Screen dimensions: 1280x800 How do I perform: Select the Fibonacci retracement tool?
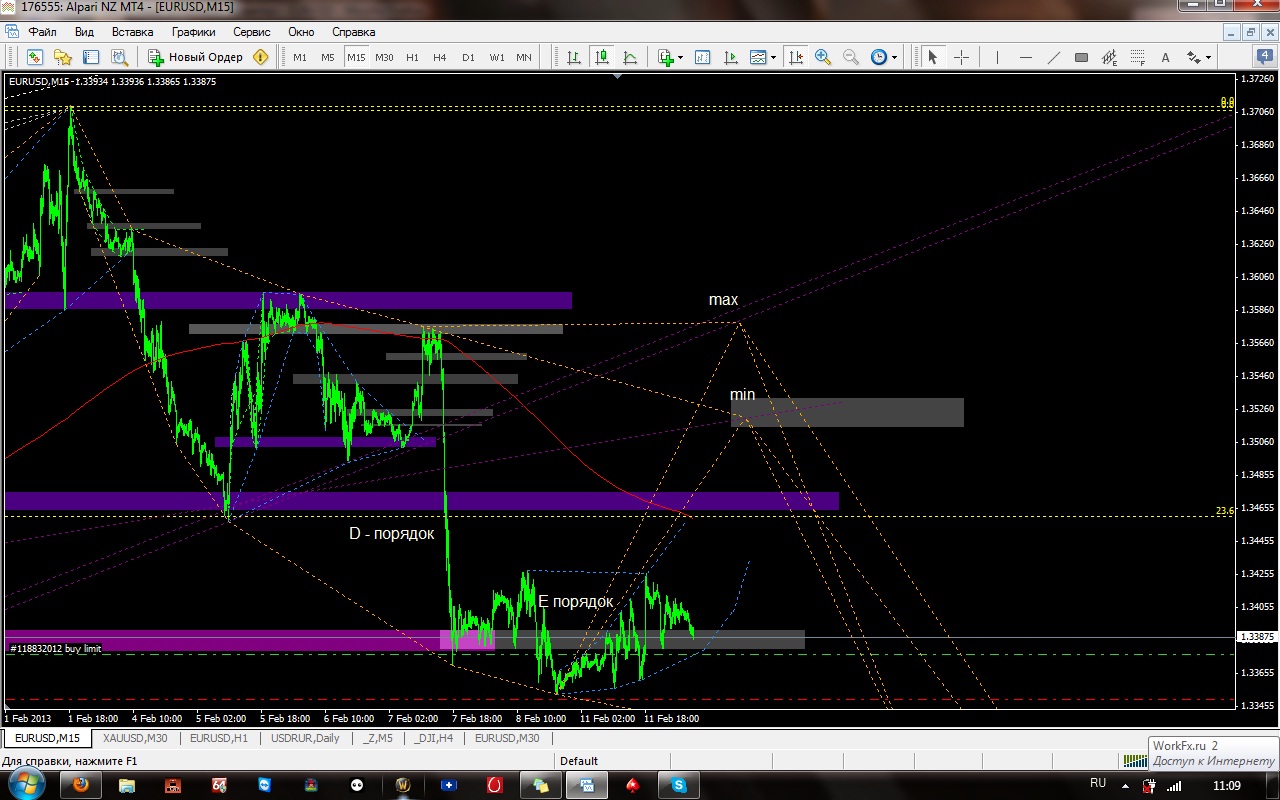coord(1137,57)
